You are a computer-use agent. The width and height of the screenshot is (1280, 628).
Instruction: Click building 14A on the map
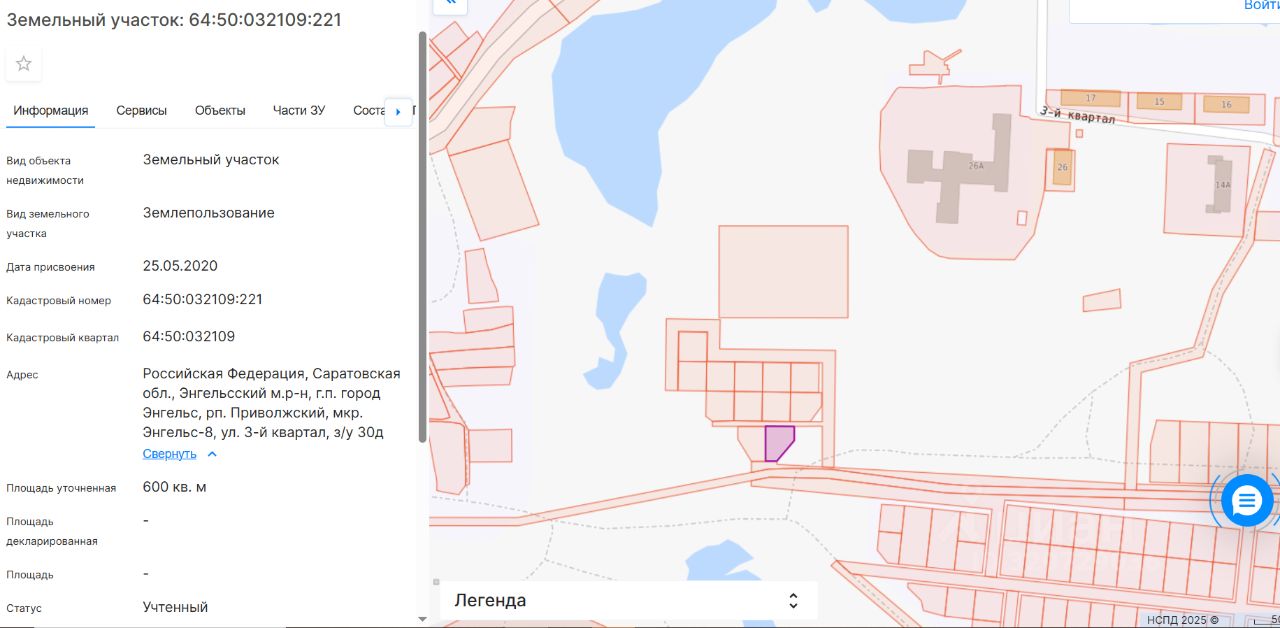pyautogui.click(x=1219, y=184)
